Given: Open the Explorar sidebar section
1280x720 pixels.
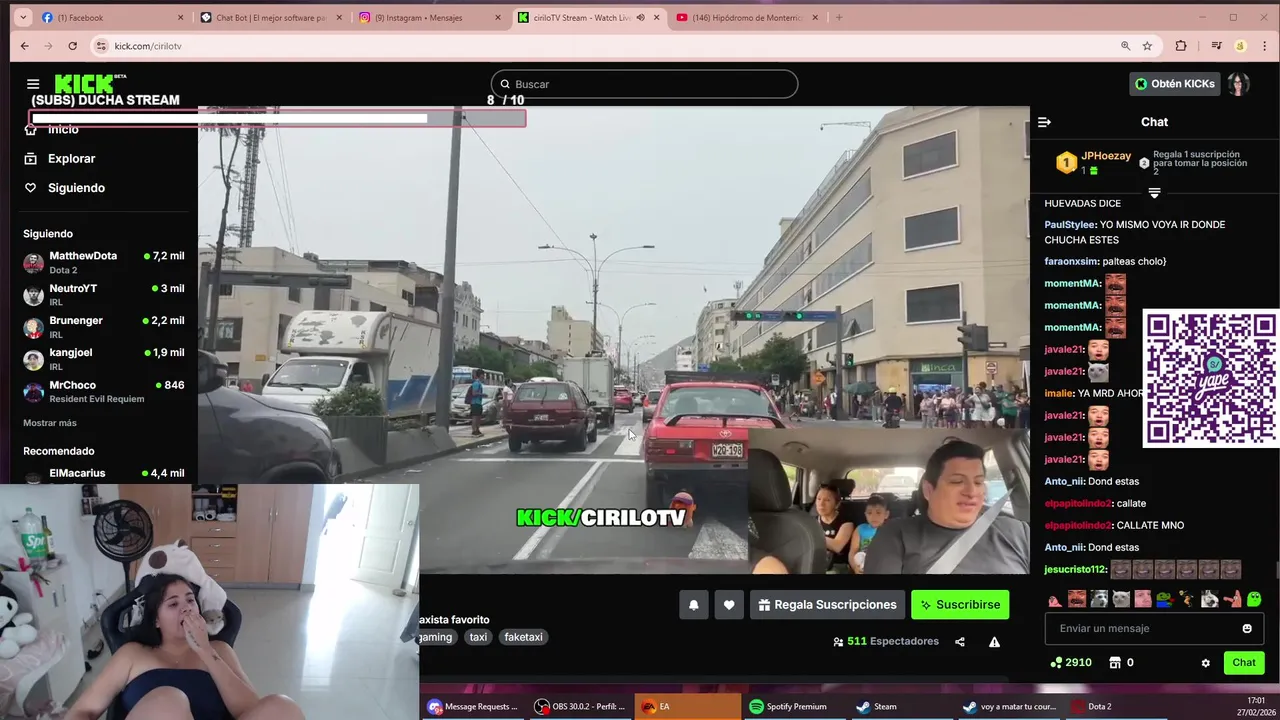Looking at the screenshot, I should [x=60, y=158].
